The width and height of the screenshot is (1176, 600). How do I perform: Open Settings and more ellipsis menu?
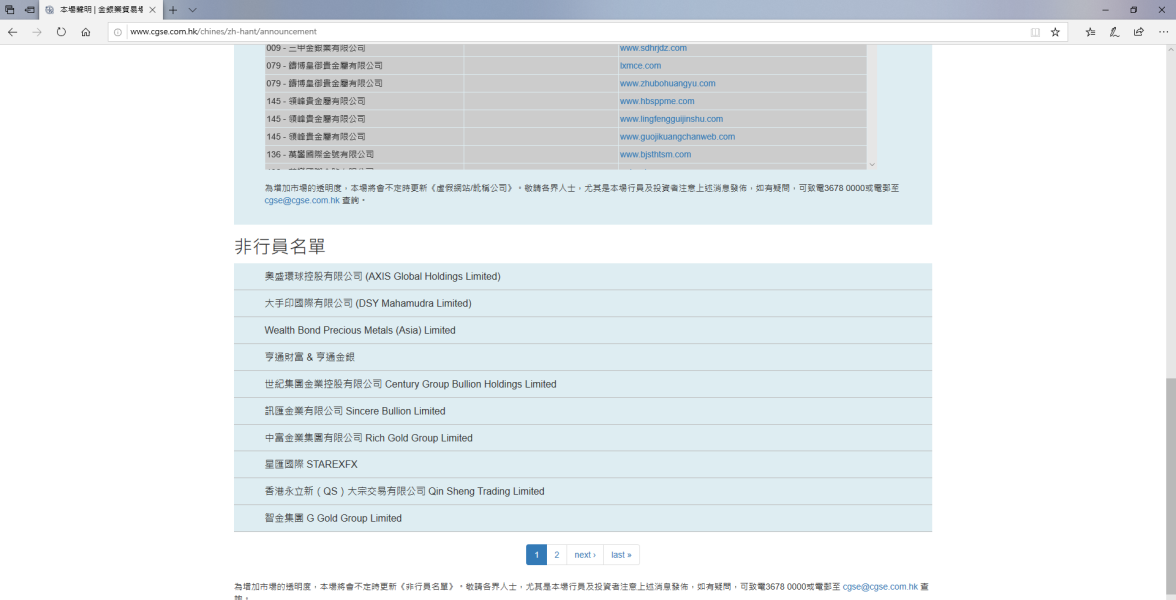coord(1163,32)
